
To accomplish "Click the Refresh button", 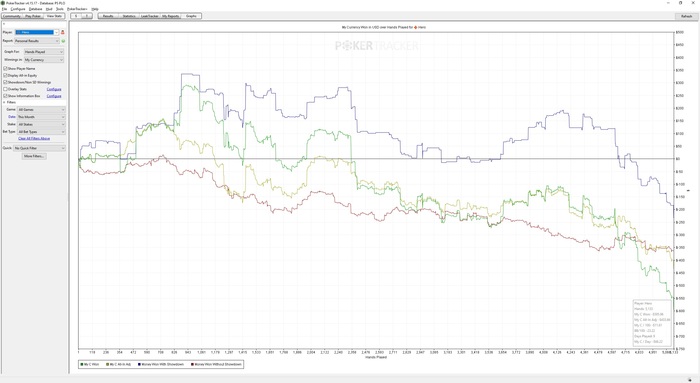I will click(x=686, y=16).
